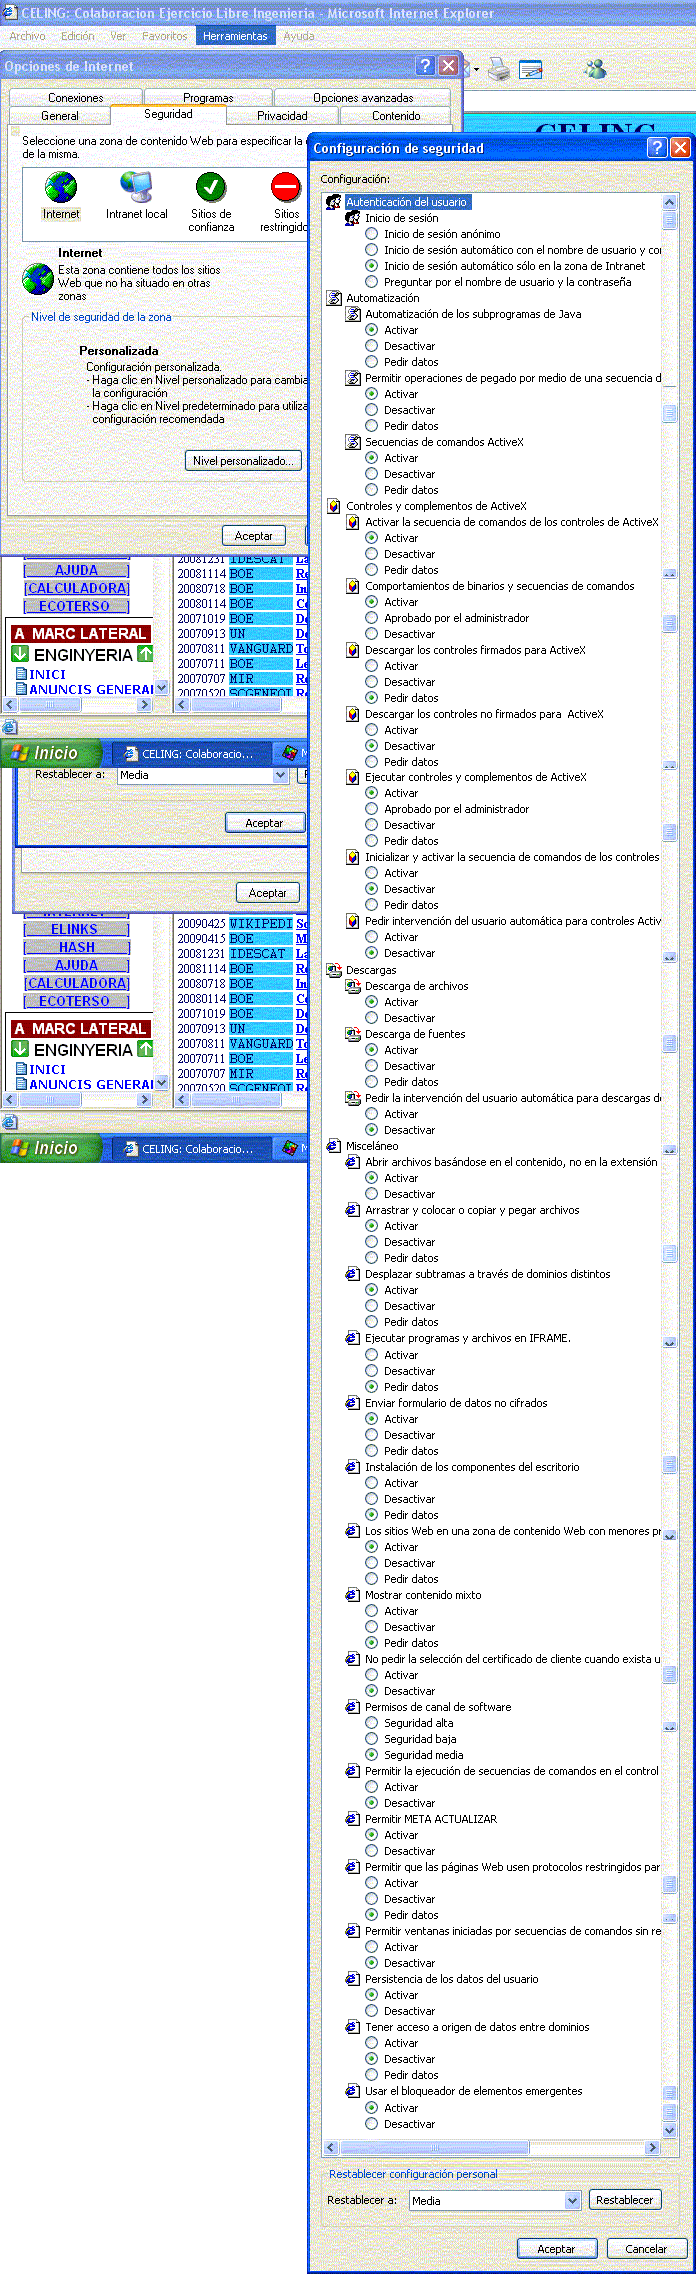Click icon beside Inicio de sesión setting
The width and height of the screenshot is (696, 2274).
(353, 218)
